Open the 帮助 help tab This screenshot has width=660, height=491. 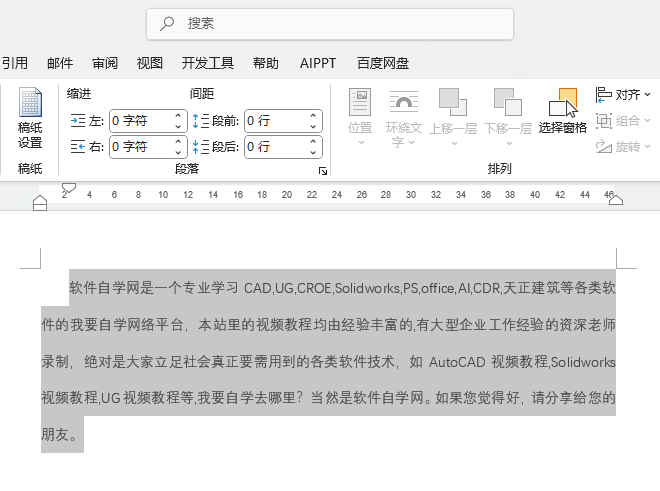266,63
